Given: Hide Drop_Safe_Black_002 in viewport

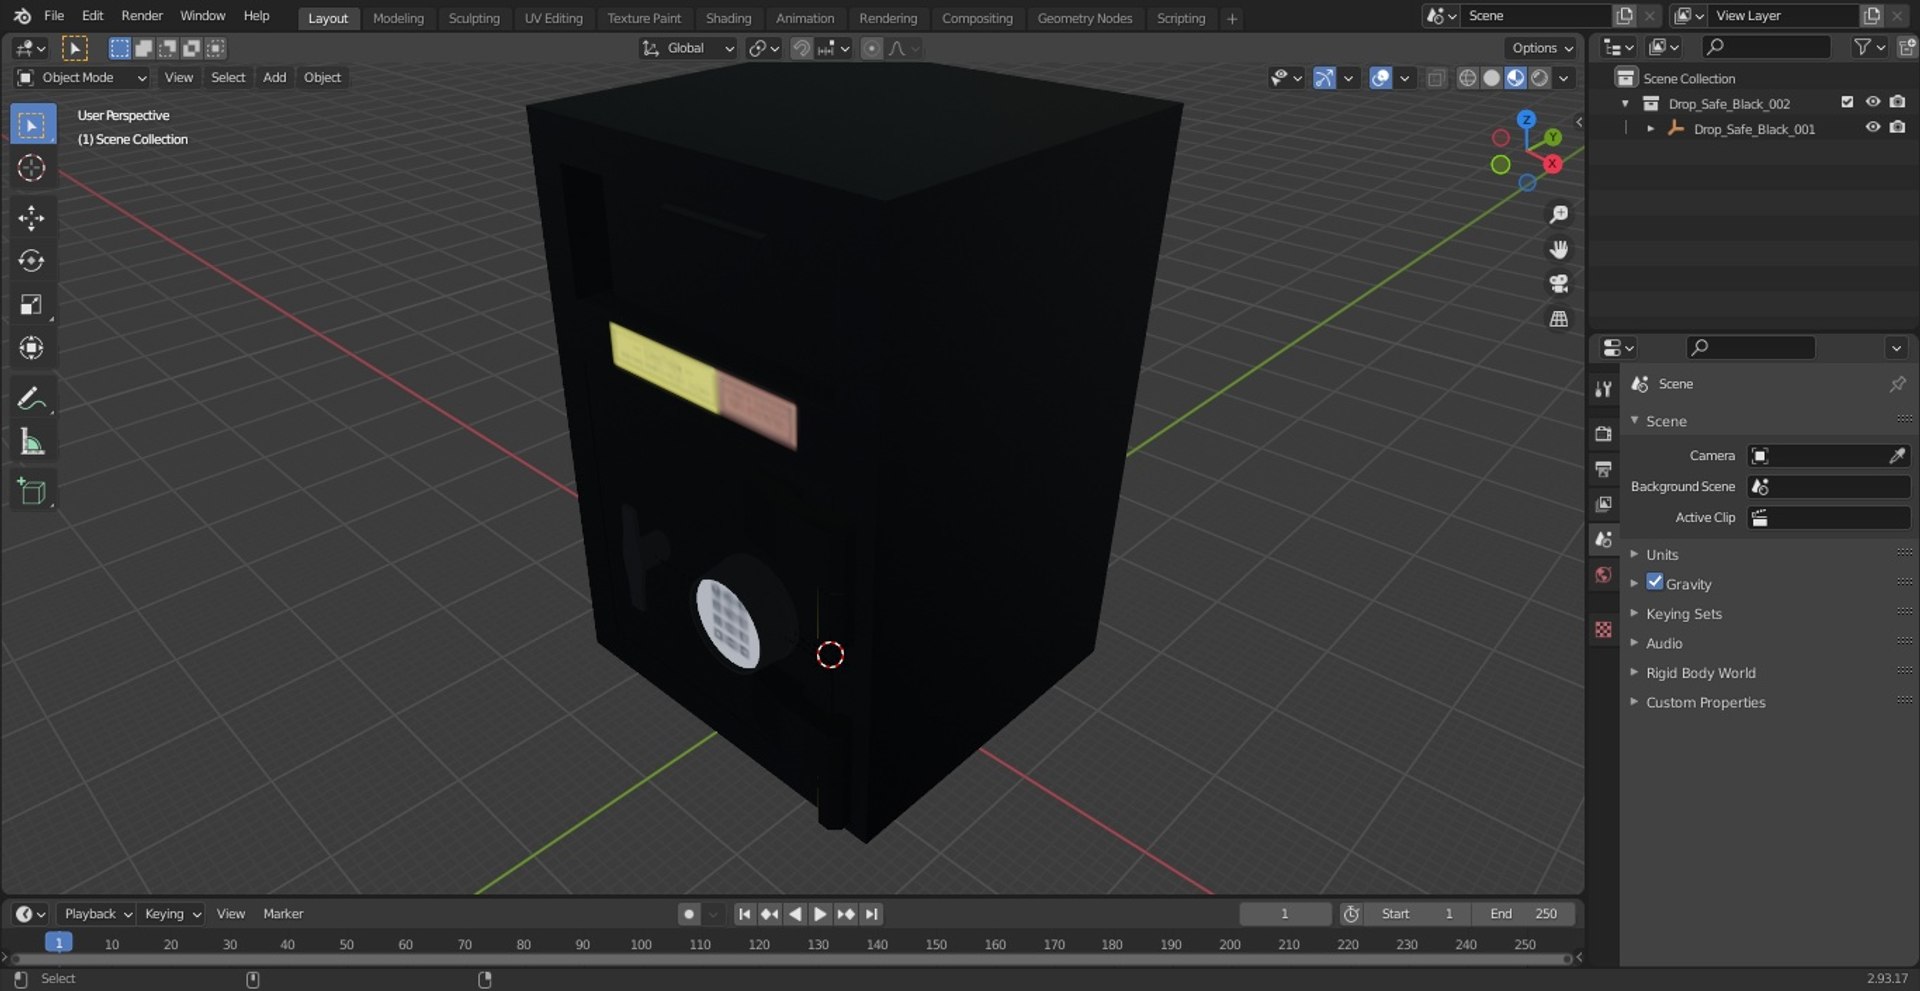Looking at the screenshot, I should (1873, 102).
